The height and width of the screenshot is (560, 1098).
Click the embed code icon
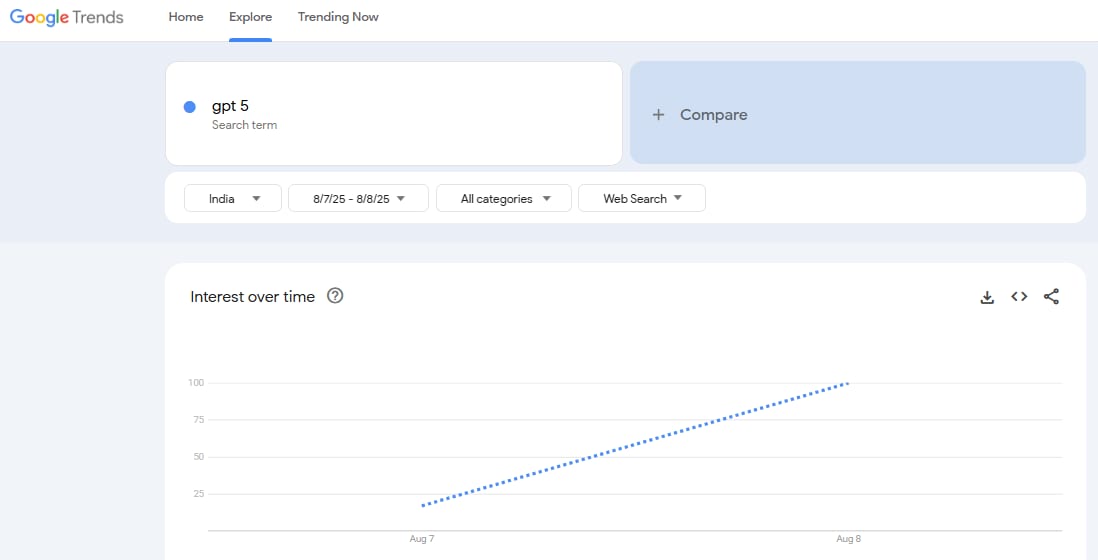tap(1019, 297)
